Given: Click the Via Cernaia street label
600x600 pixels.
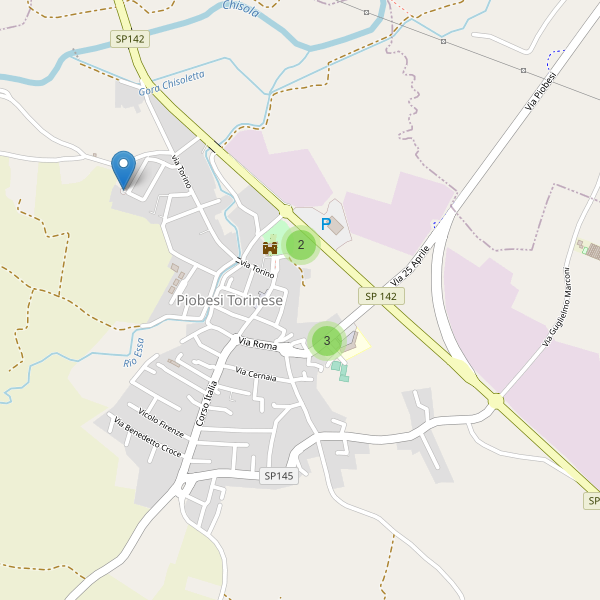Looking at the screenshot, I should (256, 374).
